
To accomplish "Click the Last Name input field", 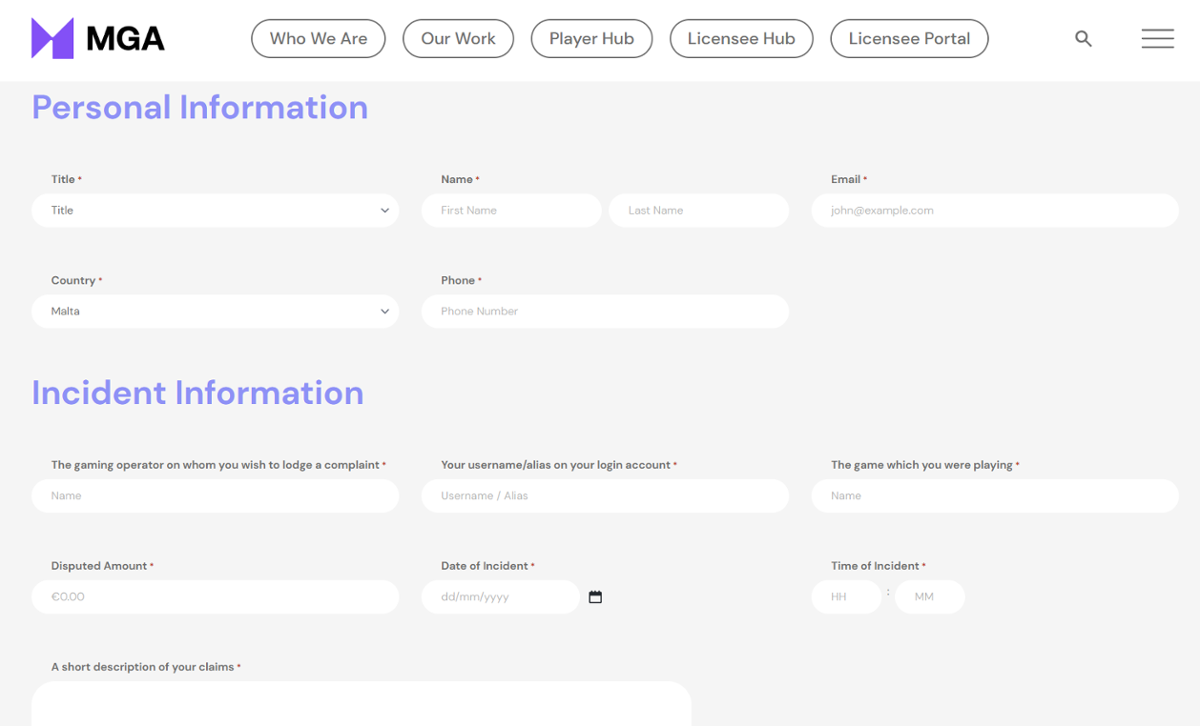I will pos(698,210).
